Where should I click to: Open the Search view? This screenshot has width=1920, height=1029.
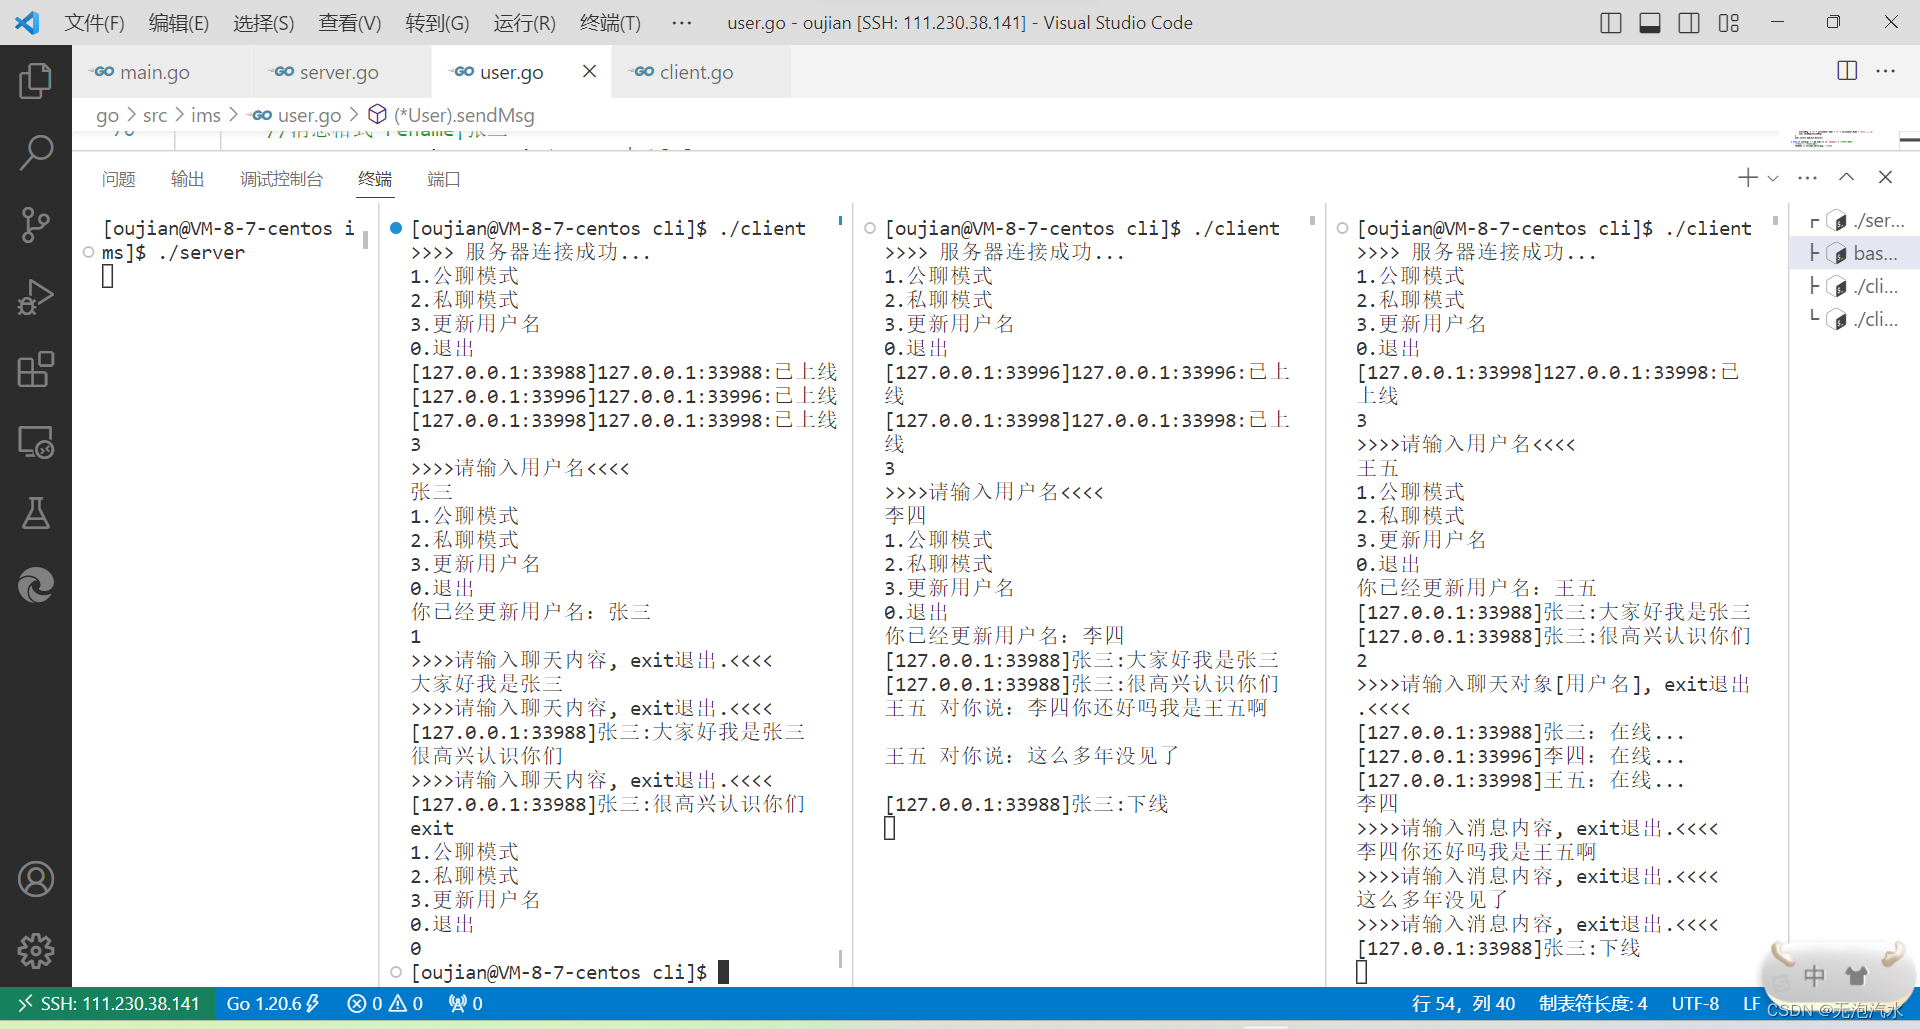36,152
